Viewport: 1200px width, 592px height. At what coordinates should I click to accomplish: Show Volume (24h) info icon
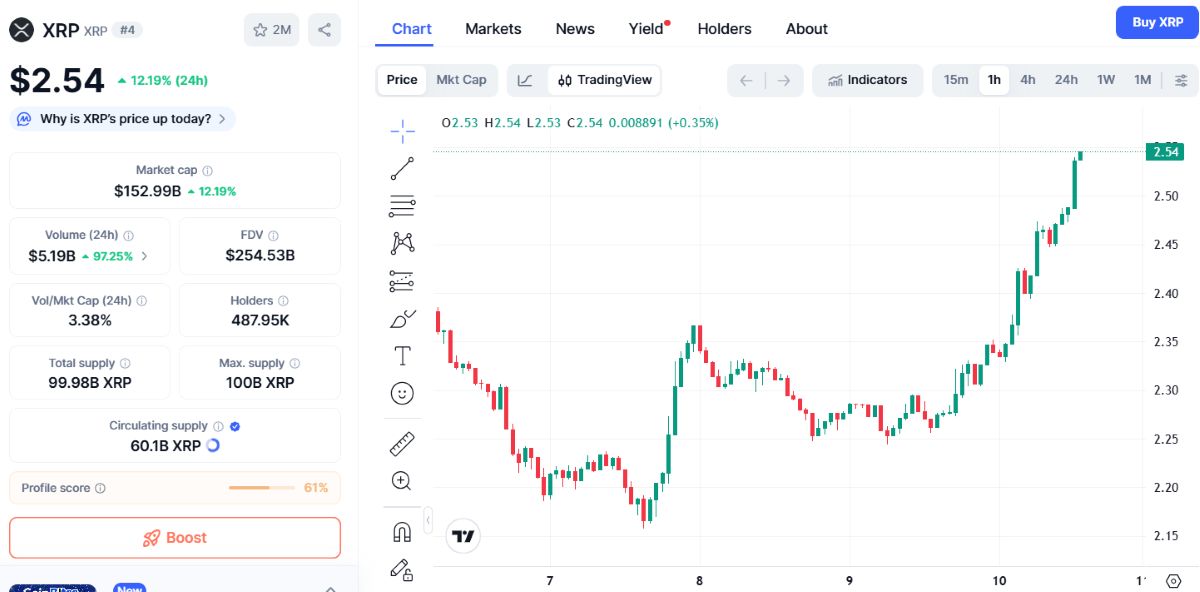pyautogui.click(x=129, y=236)
